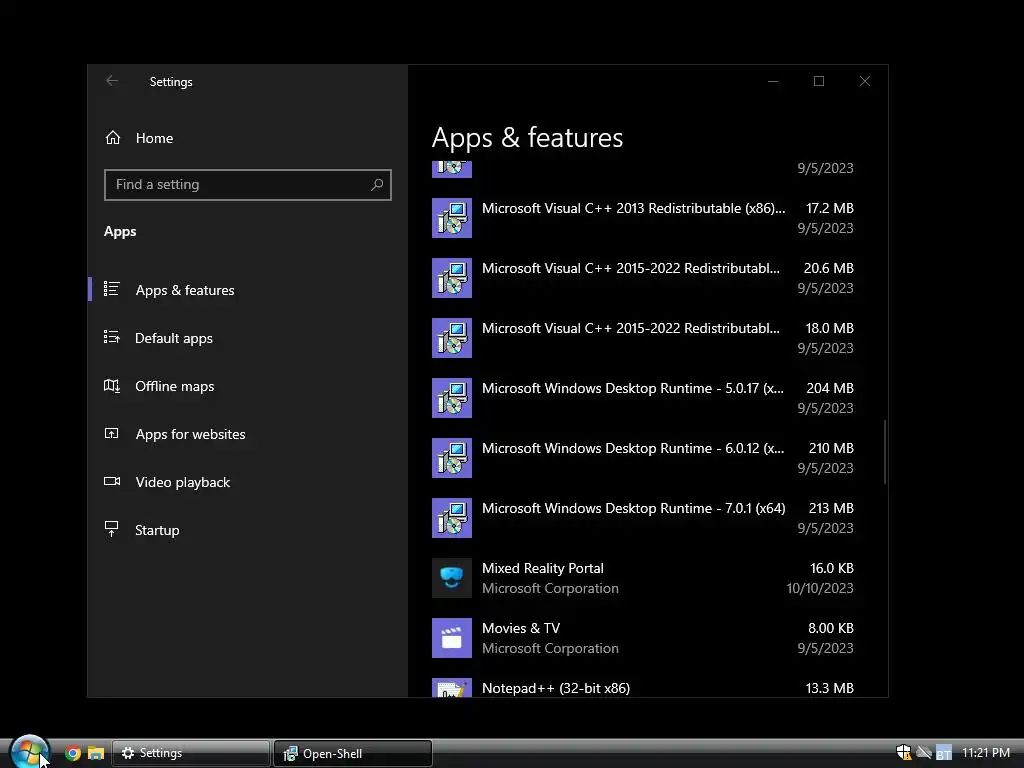Click the back arrow in Settings header
This screenshot has width=1024, height=768.
pyautogui.click(x=112, y=80)
